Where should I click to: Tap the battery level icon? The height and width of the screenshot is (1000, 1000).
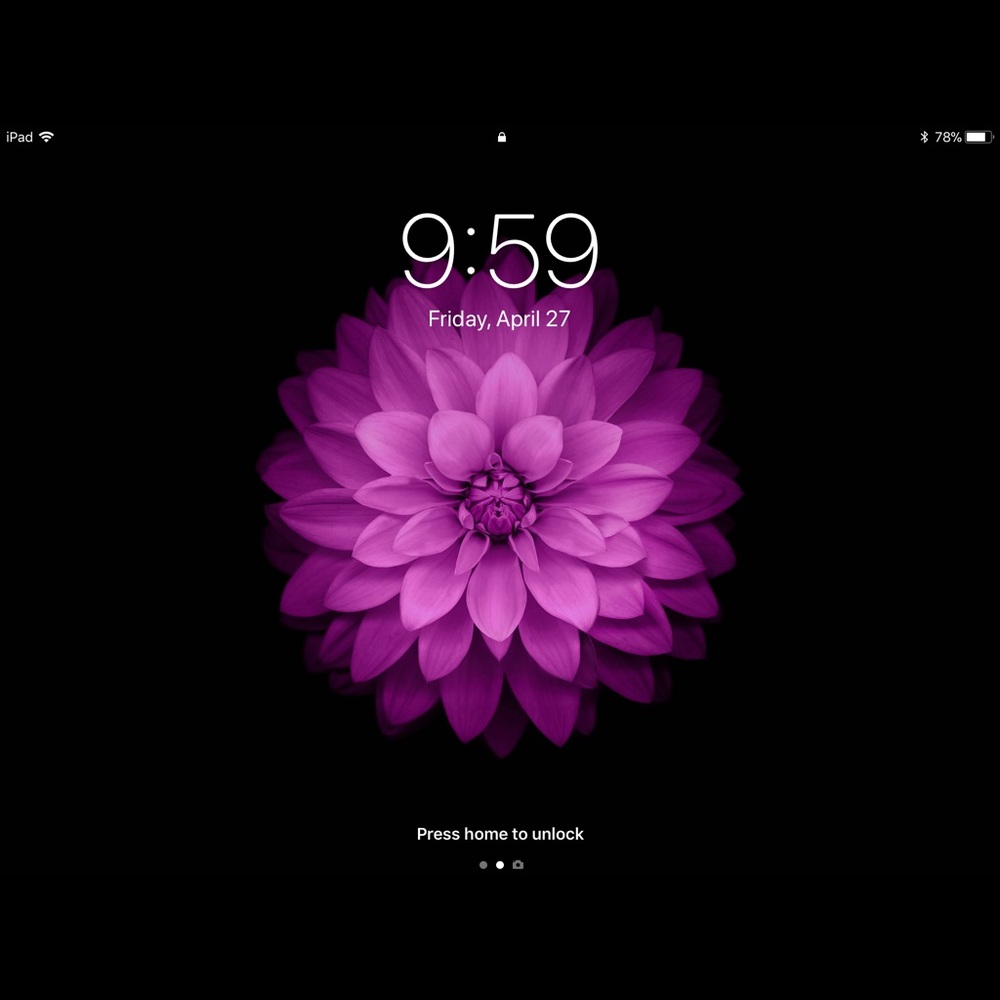pyautogui.click(x=978, y=137)
